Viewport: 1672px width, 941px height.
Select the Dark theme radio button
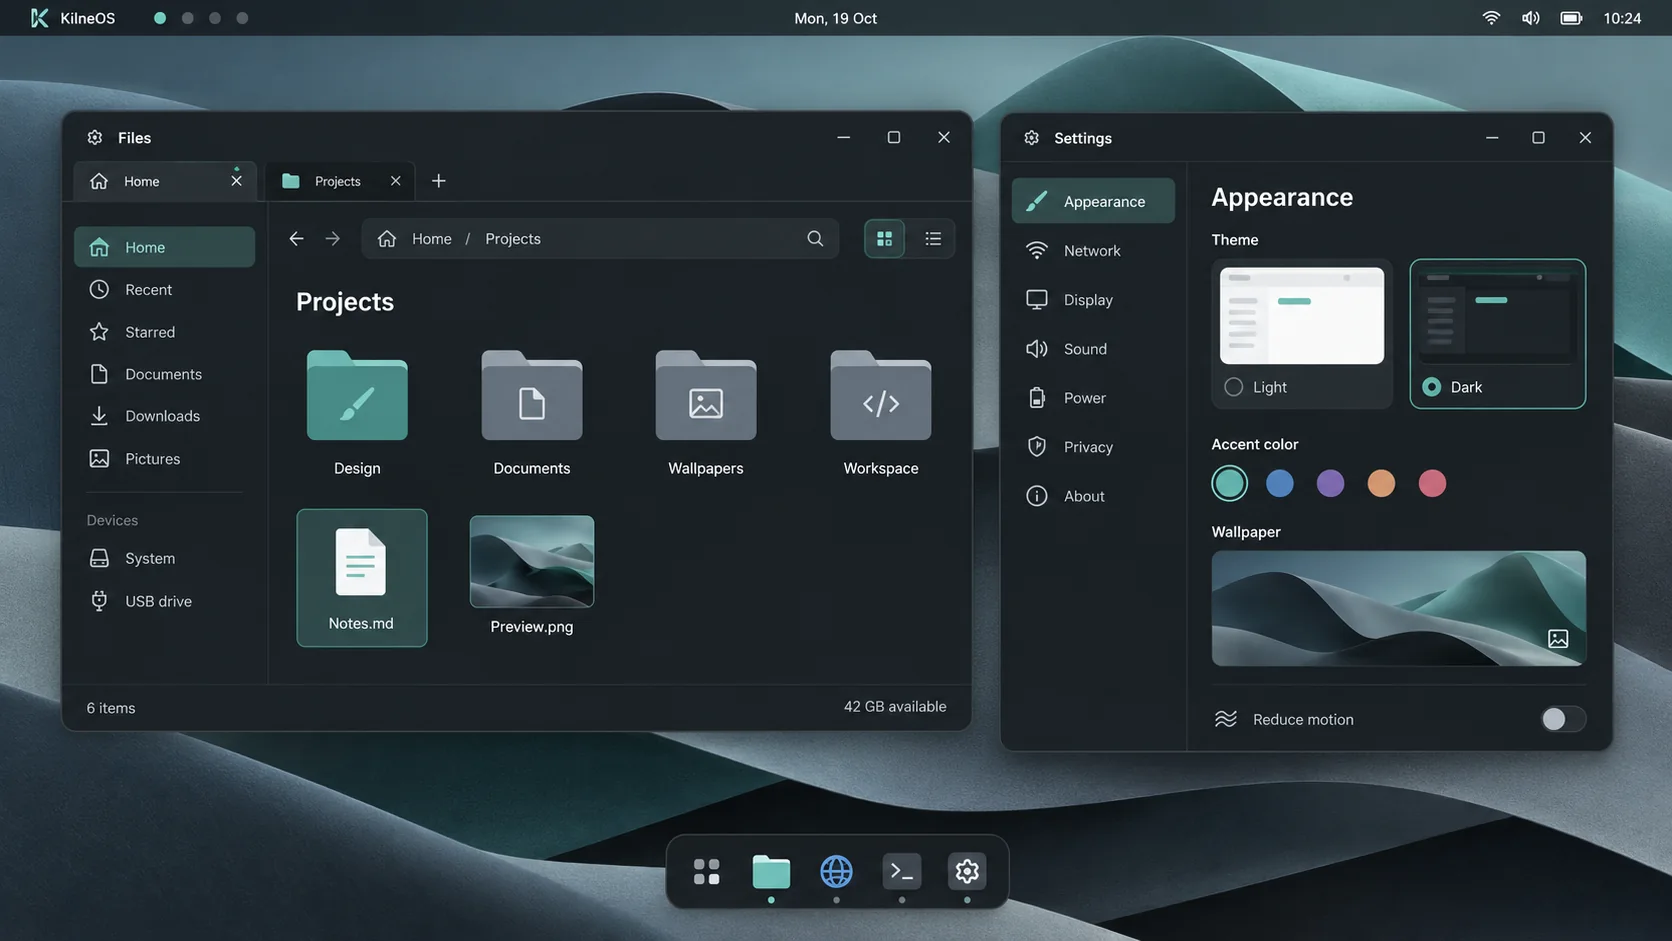tap(1431, 387)
